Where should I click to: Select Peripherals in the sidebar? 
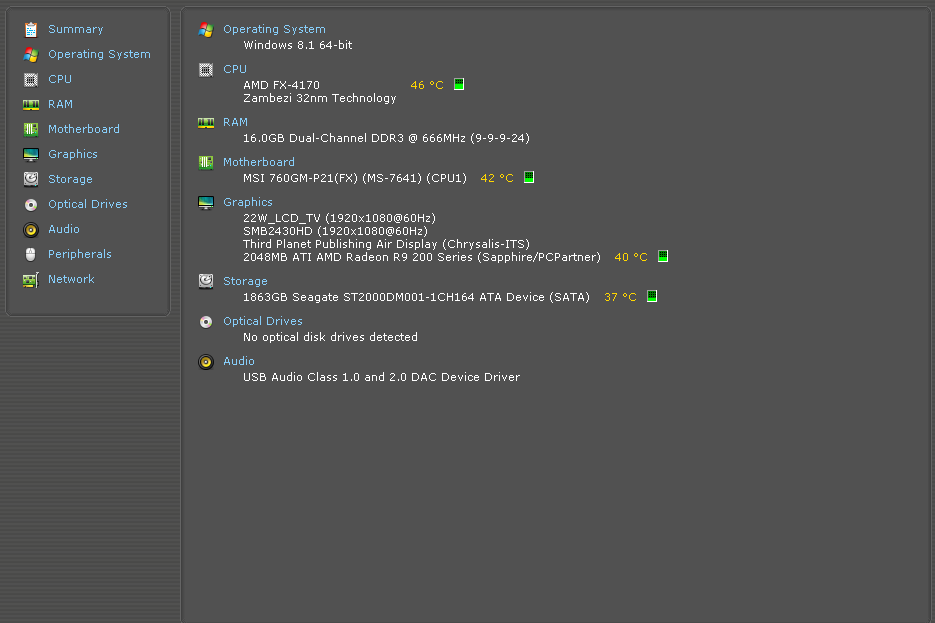click(80, 255)
